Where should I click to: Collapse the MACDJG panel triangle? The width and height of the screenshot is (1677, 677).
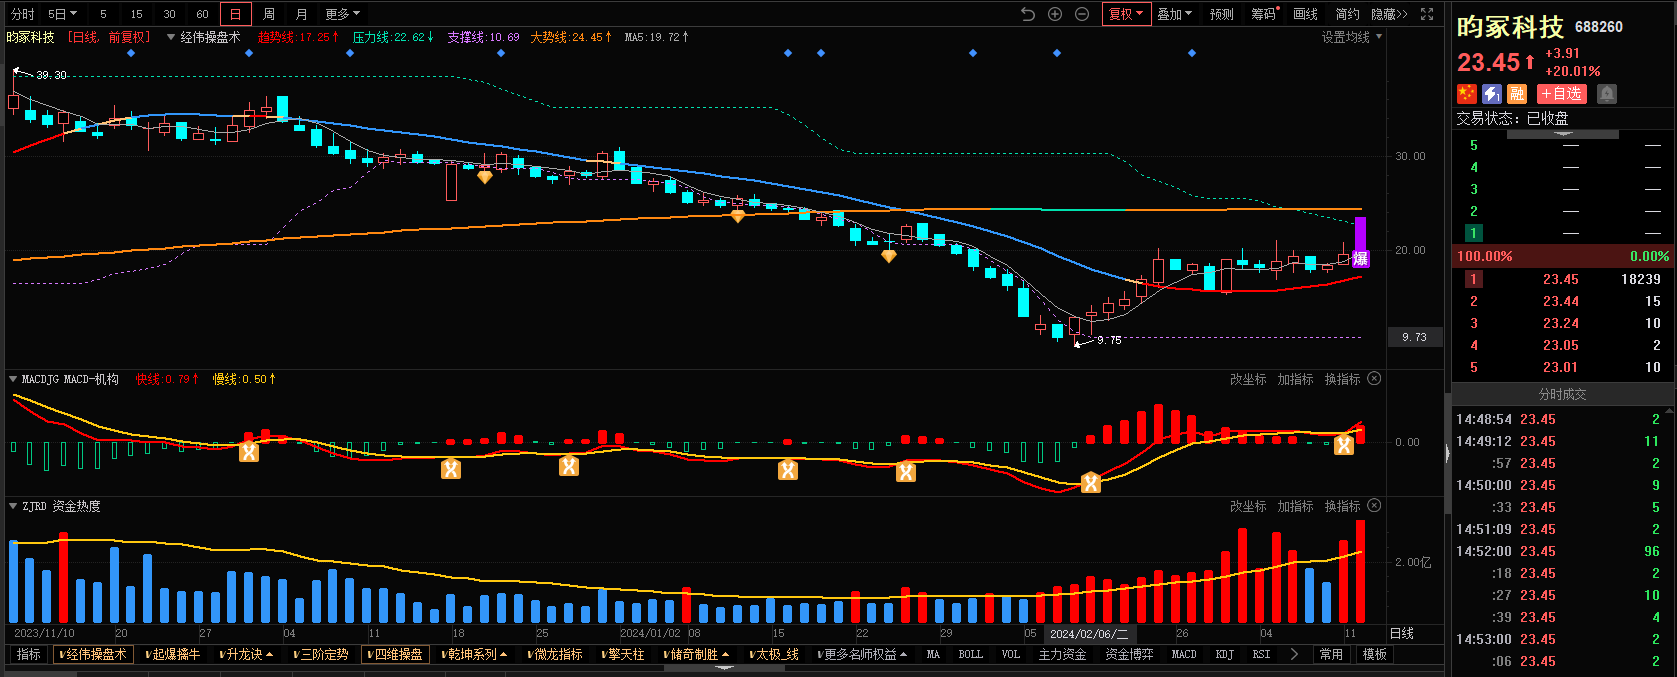click(x=13, y=379)
